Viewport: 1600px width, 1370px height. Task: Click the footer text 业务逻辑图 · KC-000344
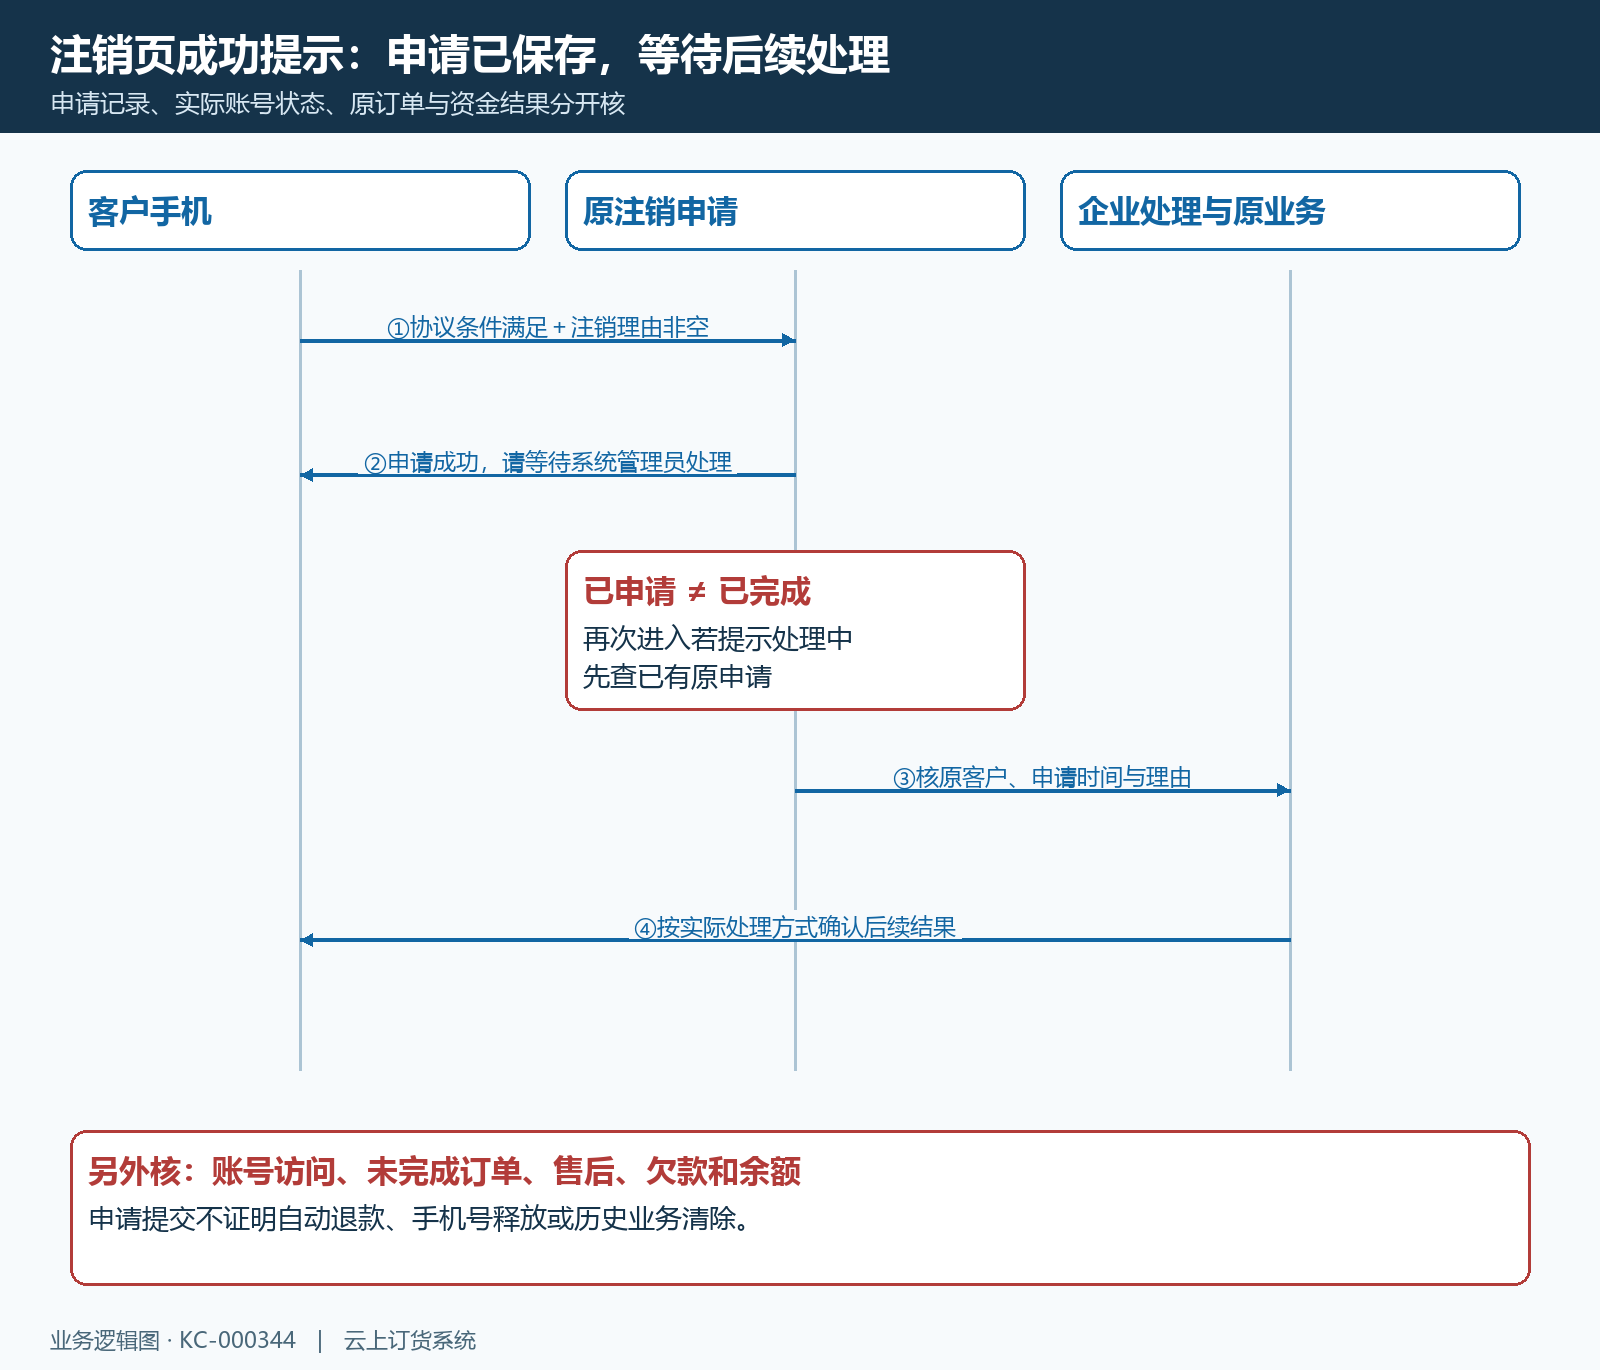click(x=173, y=1340)
